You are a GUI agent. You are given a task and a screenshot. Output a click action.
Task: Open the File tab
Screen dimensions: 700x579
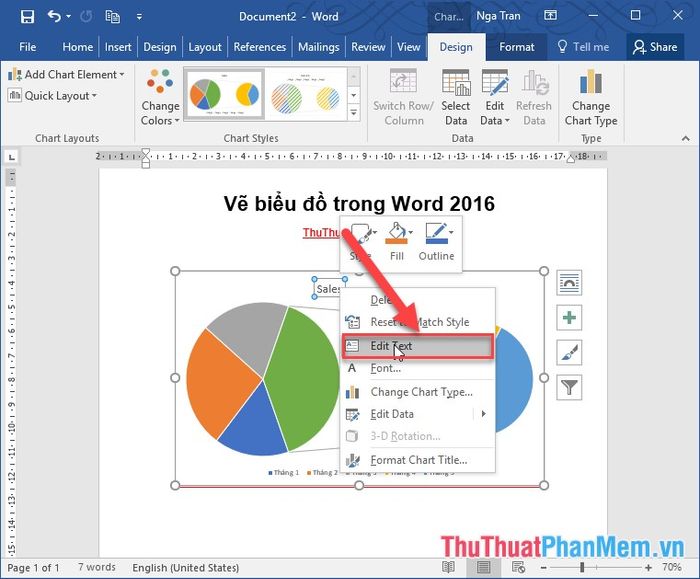pos(28,47)
